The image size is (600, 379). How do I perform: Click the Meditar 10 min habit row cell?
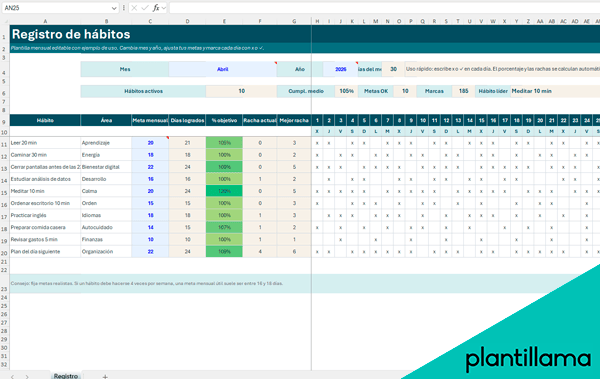pyautogui.click(x=45, y=191)
